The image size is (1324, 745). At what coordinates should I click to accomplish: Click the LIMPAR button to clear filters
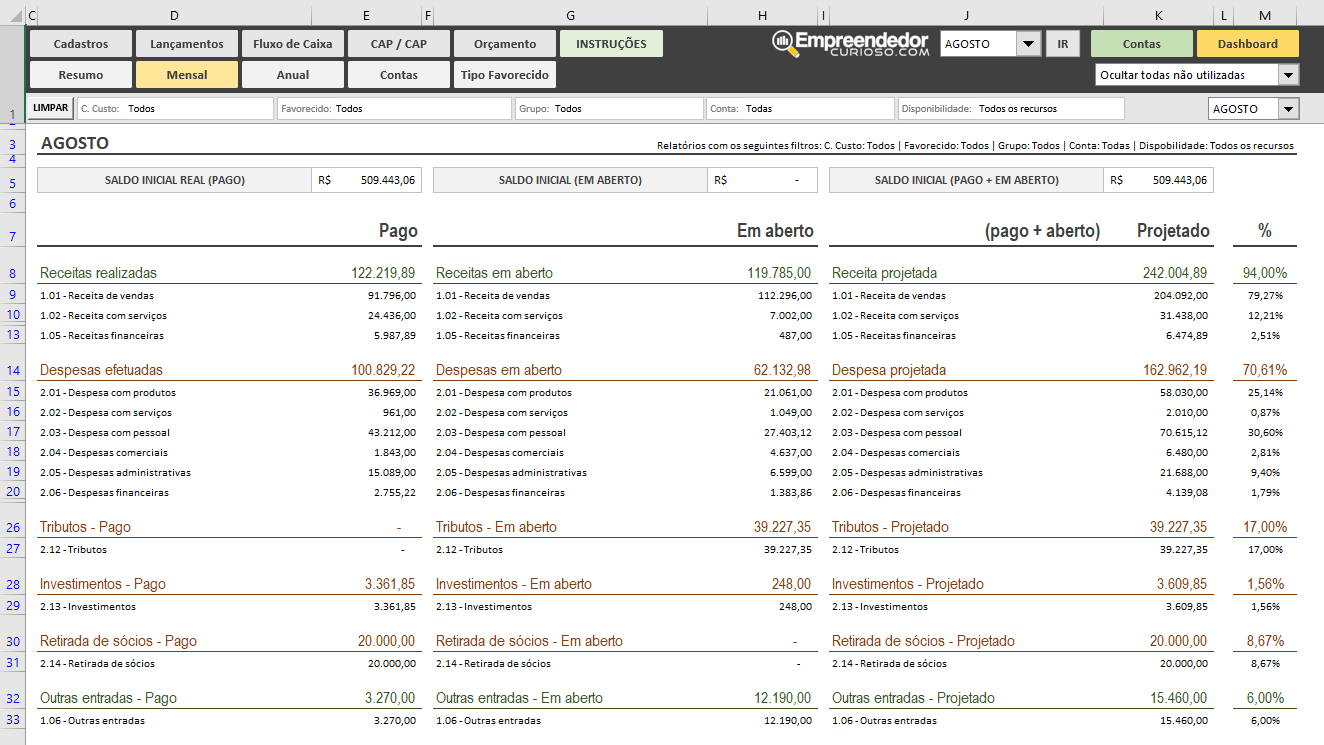tap(50, 107)
